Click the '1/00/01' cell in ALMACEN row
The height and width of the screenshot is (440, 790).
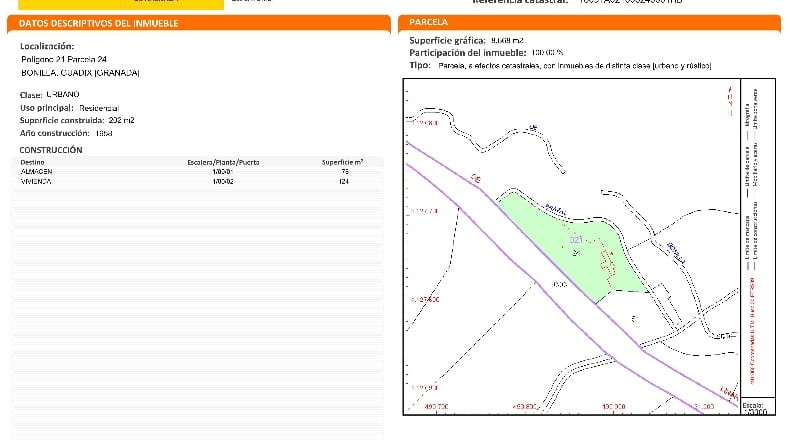click(x=223, y=172)
